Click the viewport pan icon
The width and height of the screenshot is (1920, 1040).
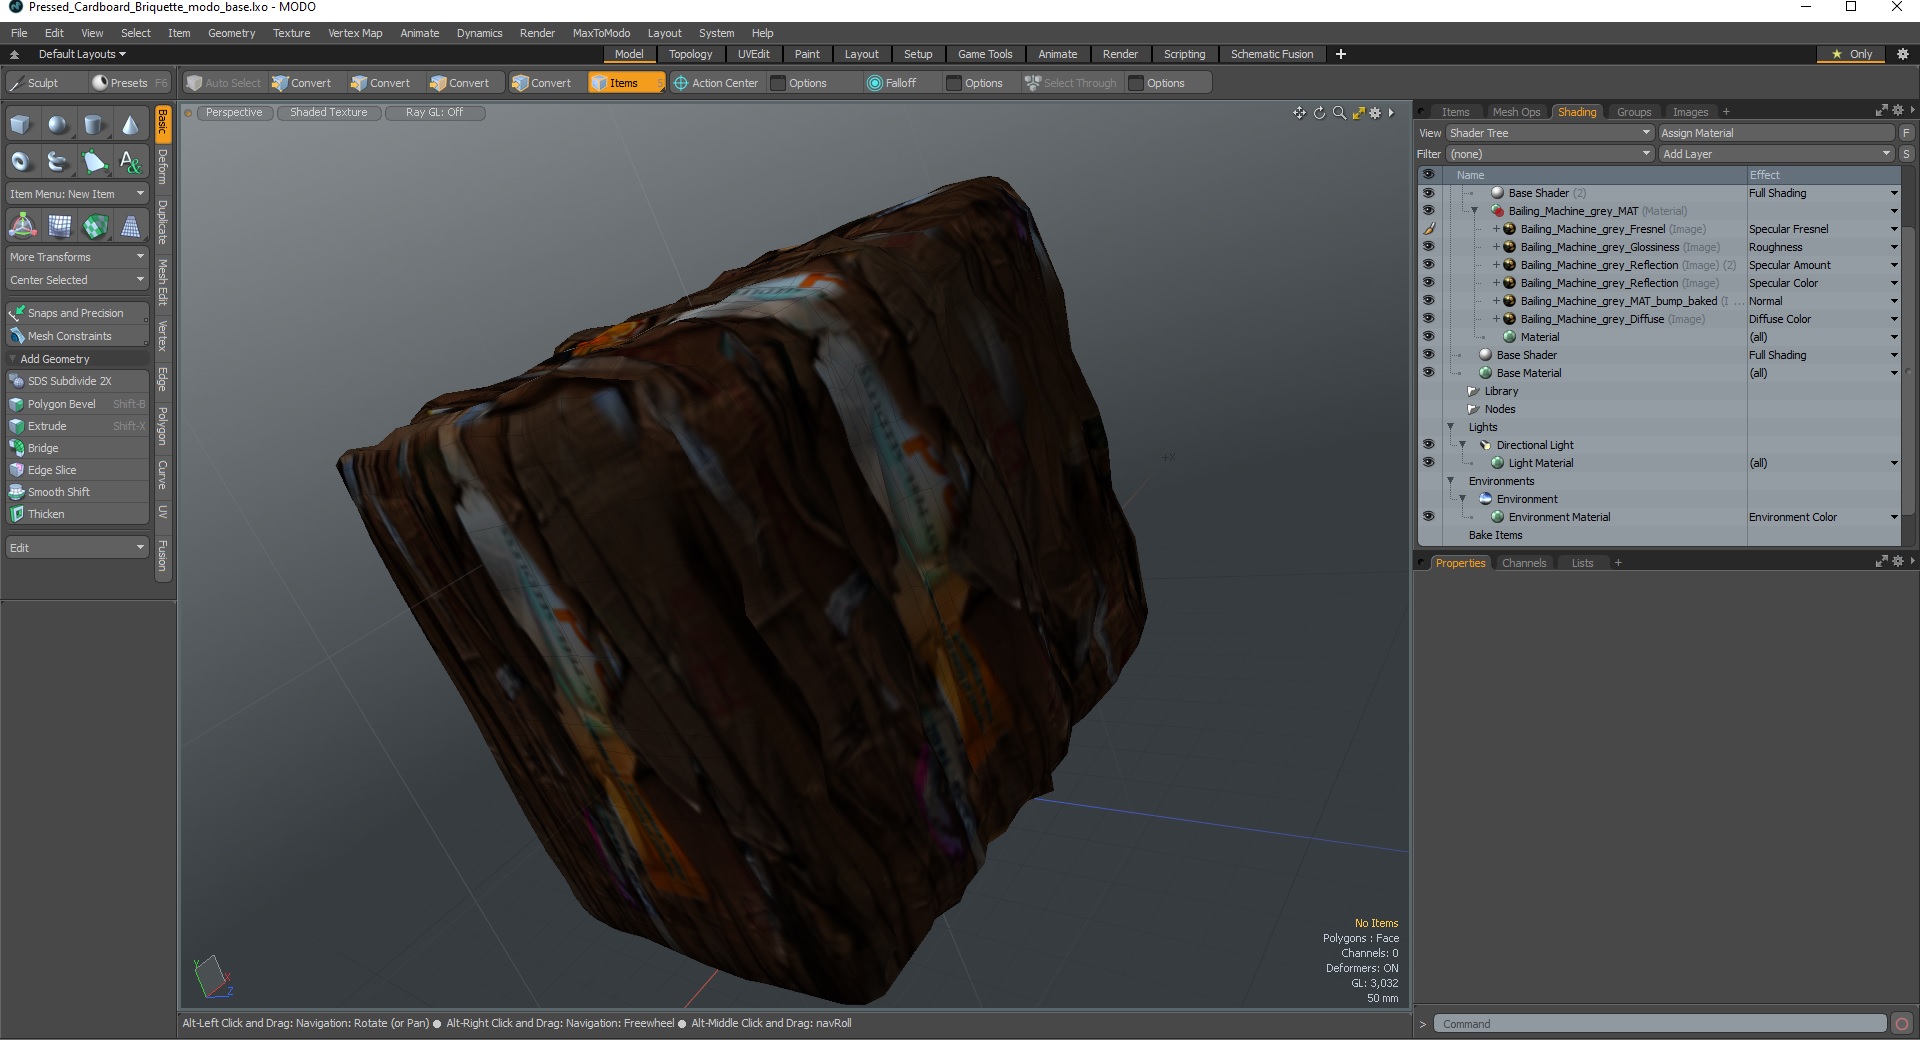pos(1299,113)
